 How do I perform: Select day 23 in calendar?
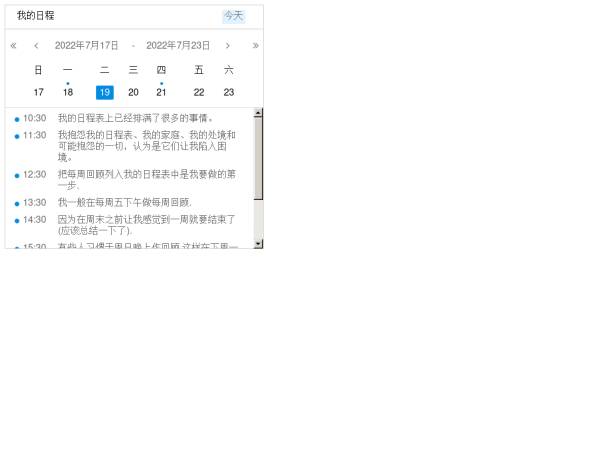[x=228, y=92]
